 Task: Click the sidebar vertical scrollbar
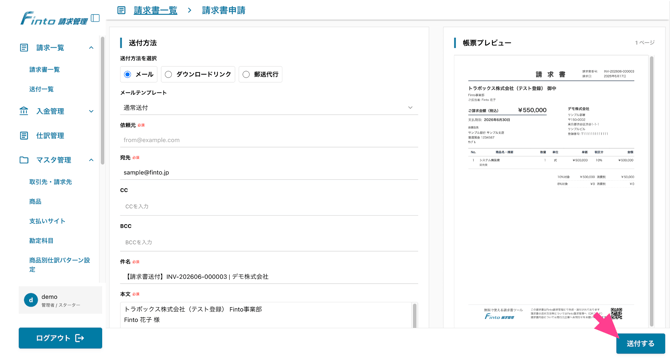tap(102, 101)
